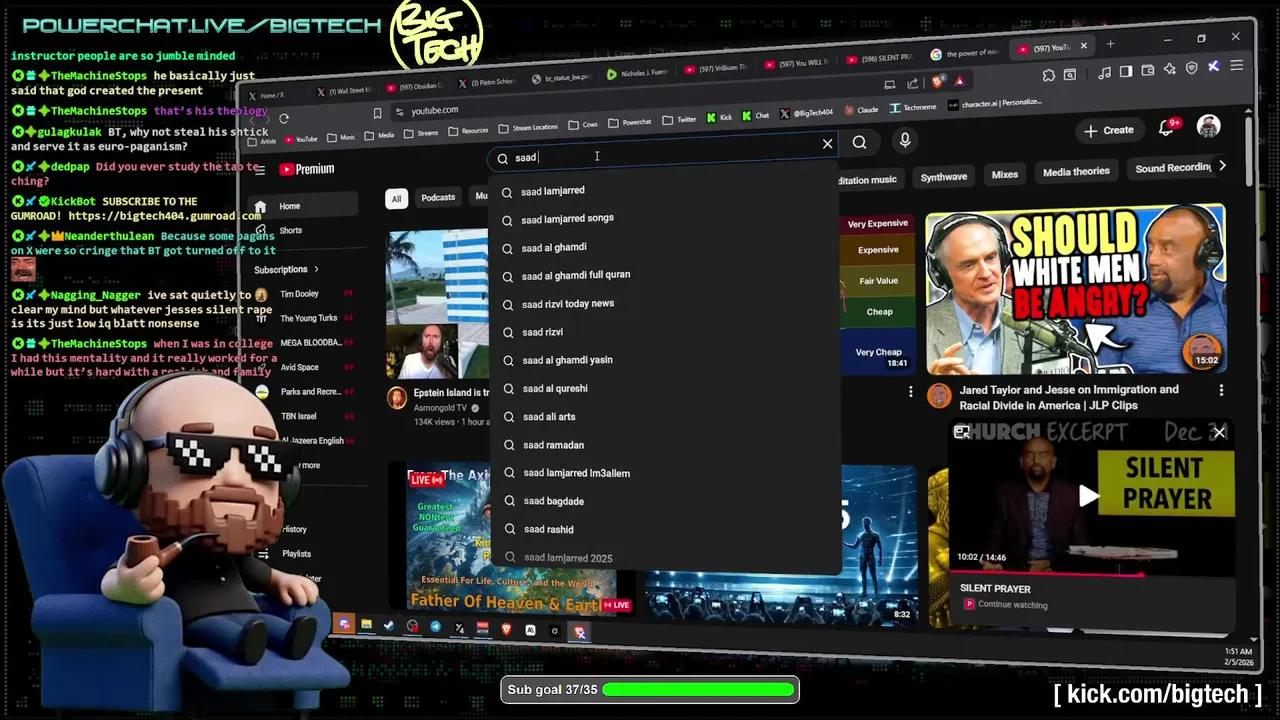Bookmark this page with bookmark icon

(377, 113)
